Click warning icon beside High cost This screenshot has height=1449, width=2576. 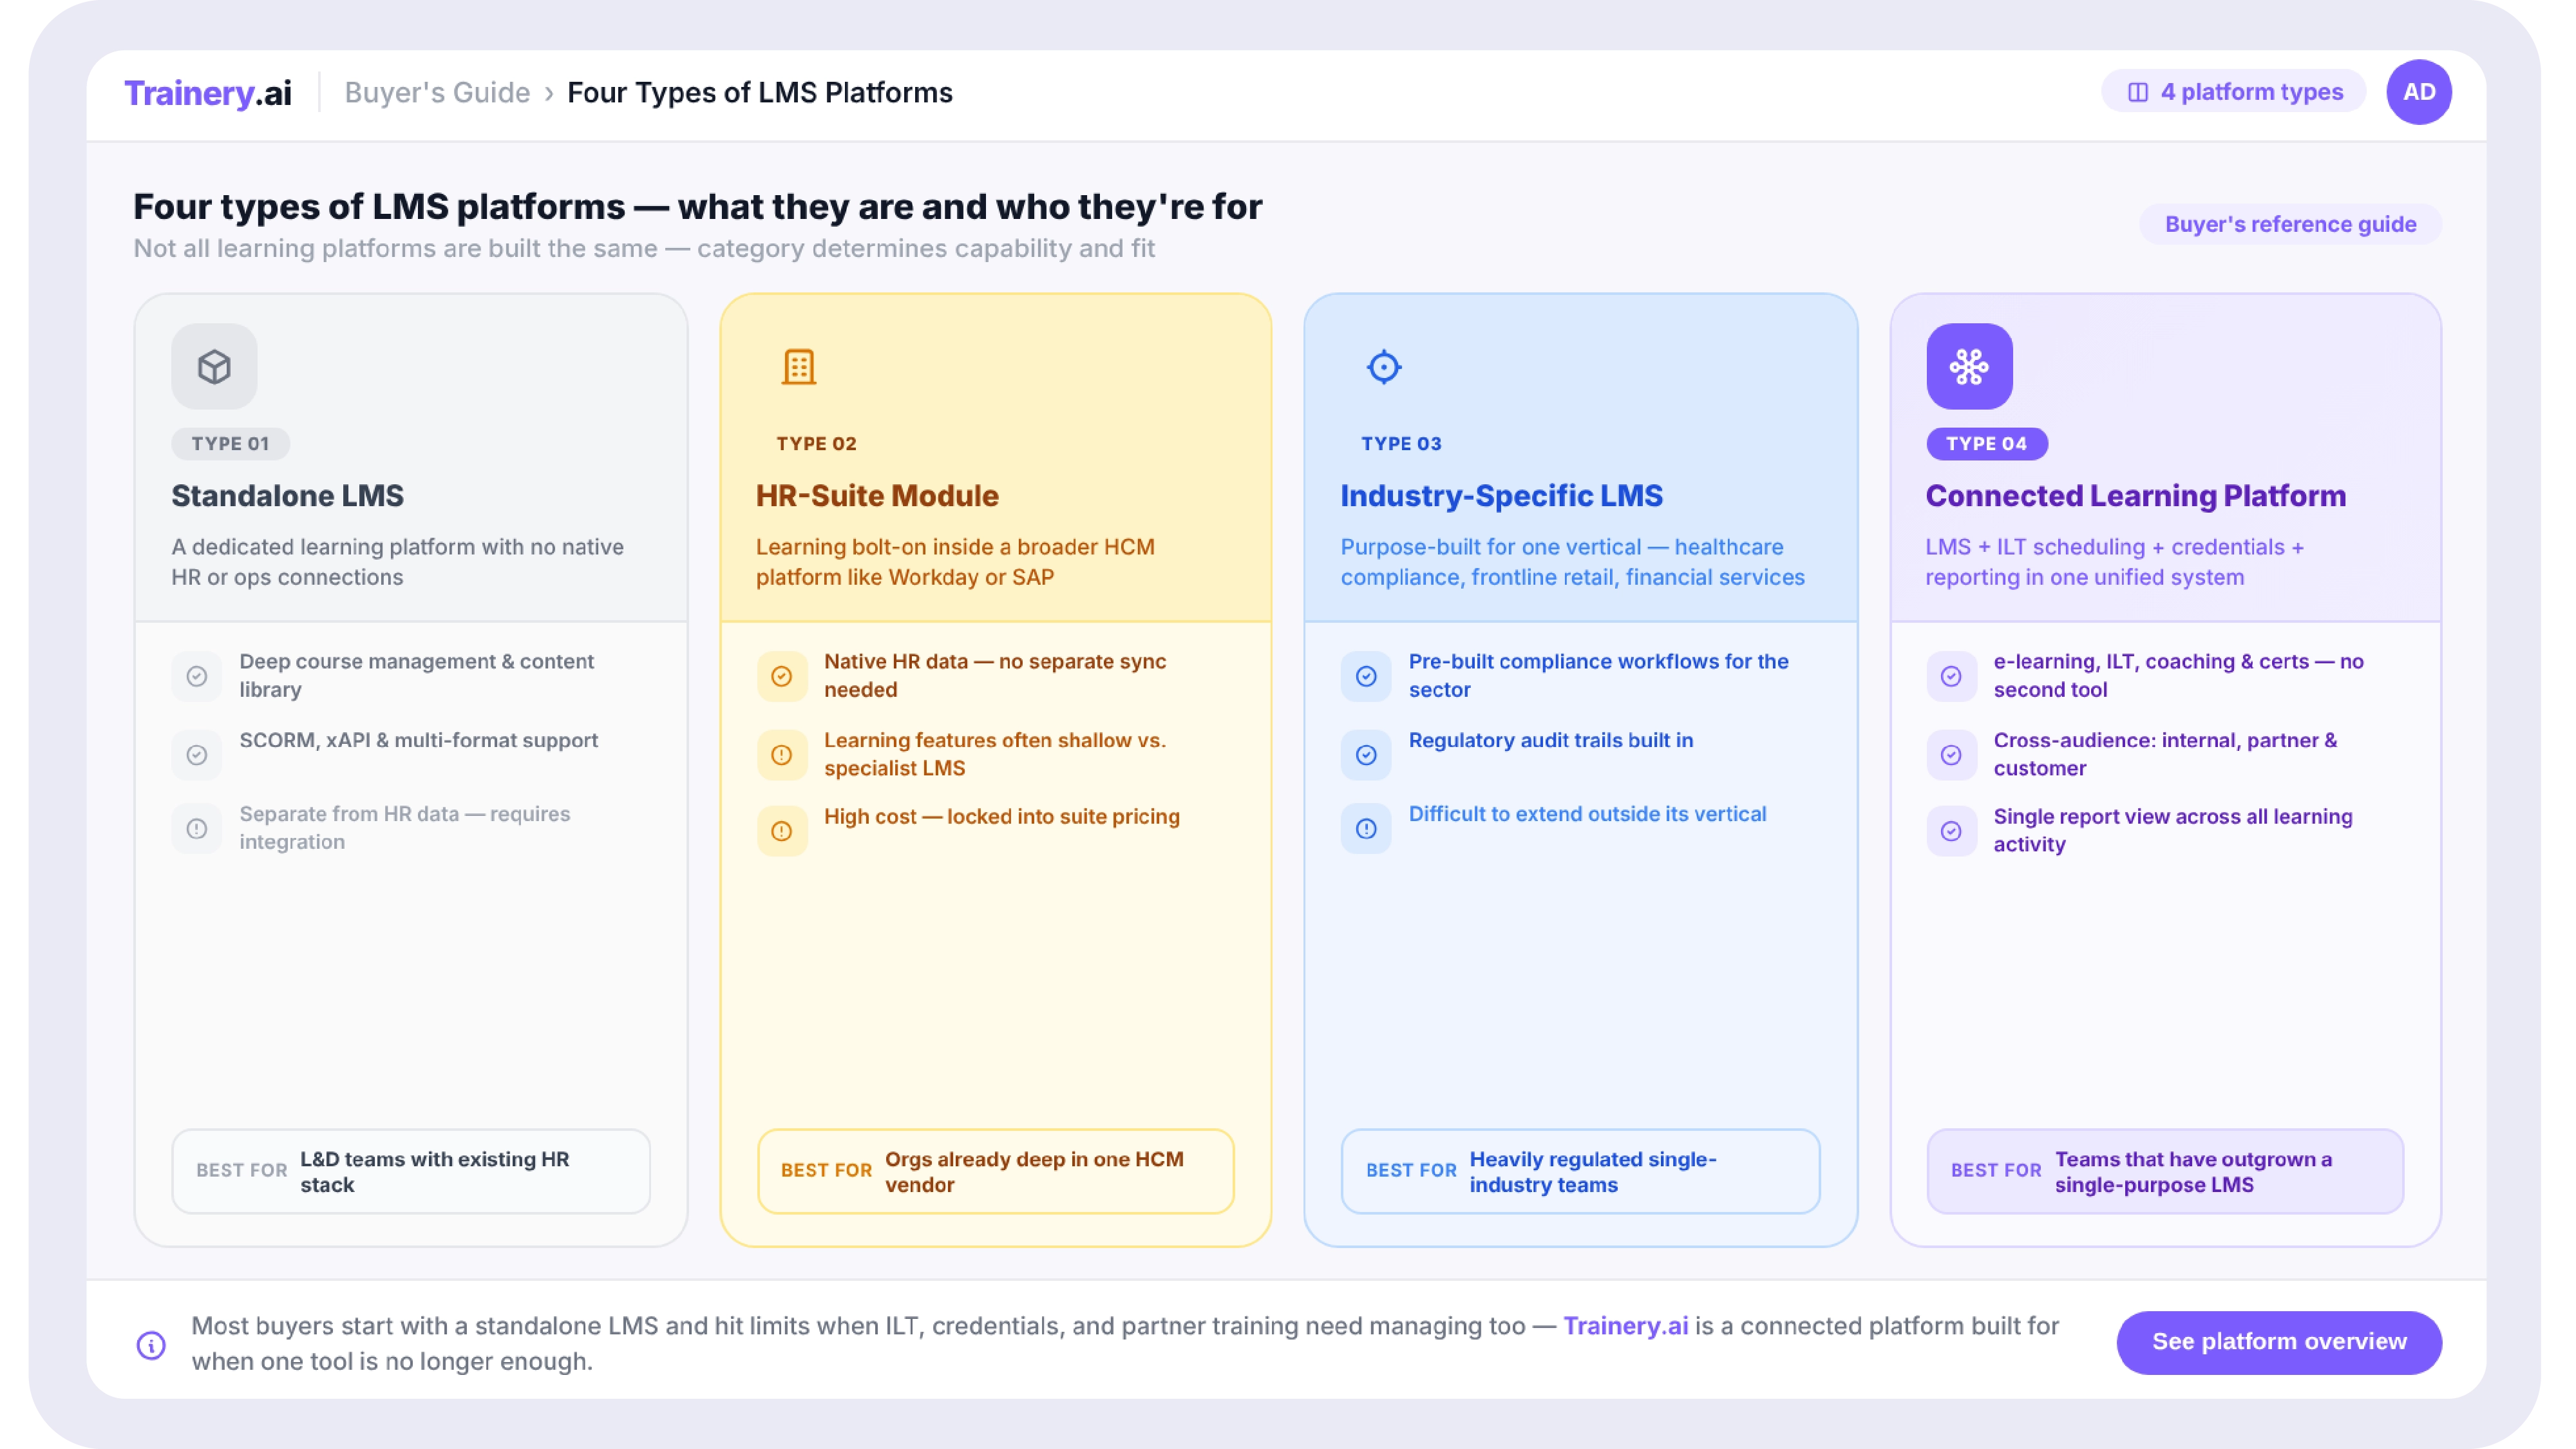point(782,831)
